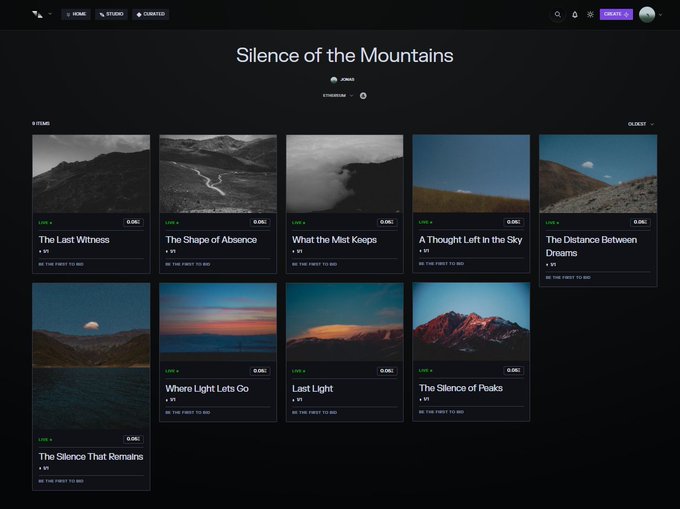Viewport: 680px width, 509px height.
Task: Open The Distance Between Dreams image
Action: [598, 173]
